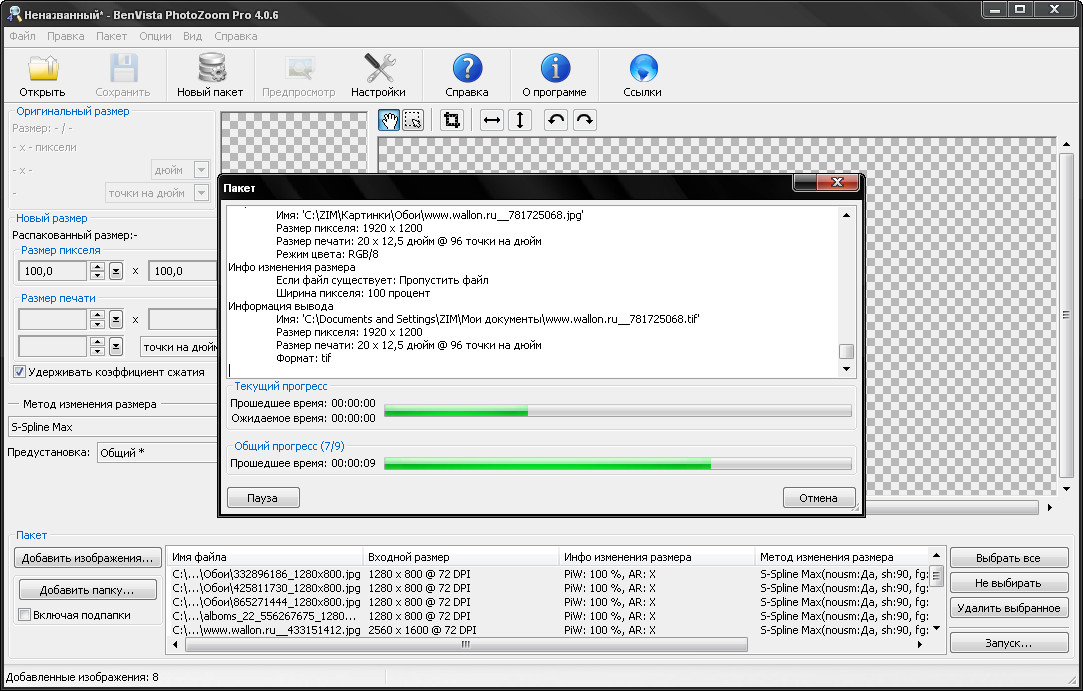The width and height of the screenshot is (1083, 691).
Task: Click Удалить выбранное button
Action: tap(1008, 608)
